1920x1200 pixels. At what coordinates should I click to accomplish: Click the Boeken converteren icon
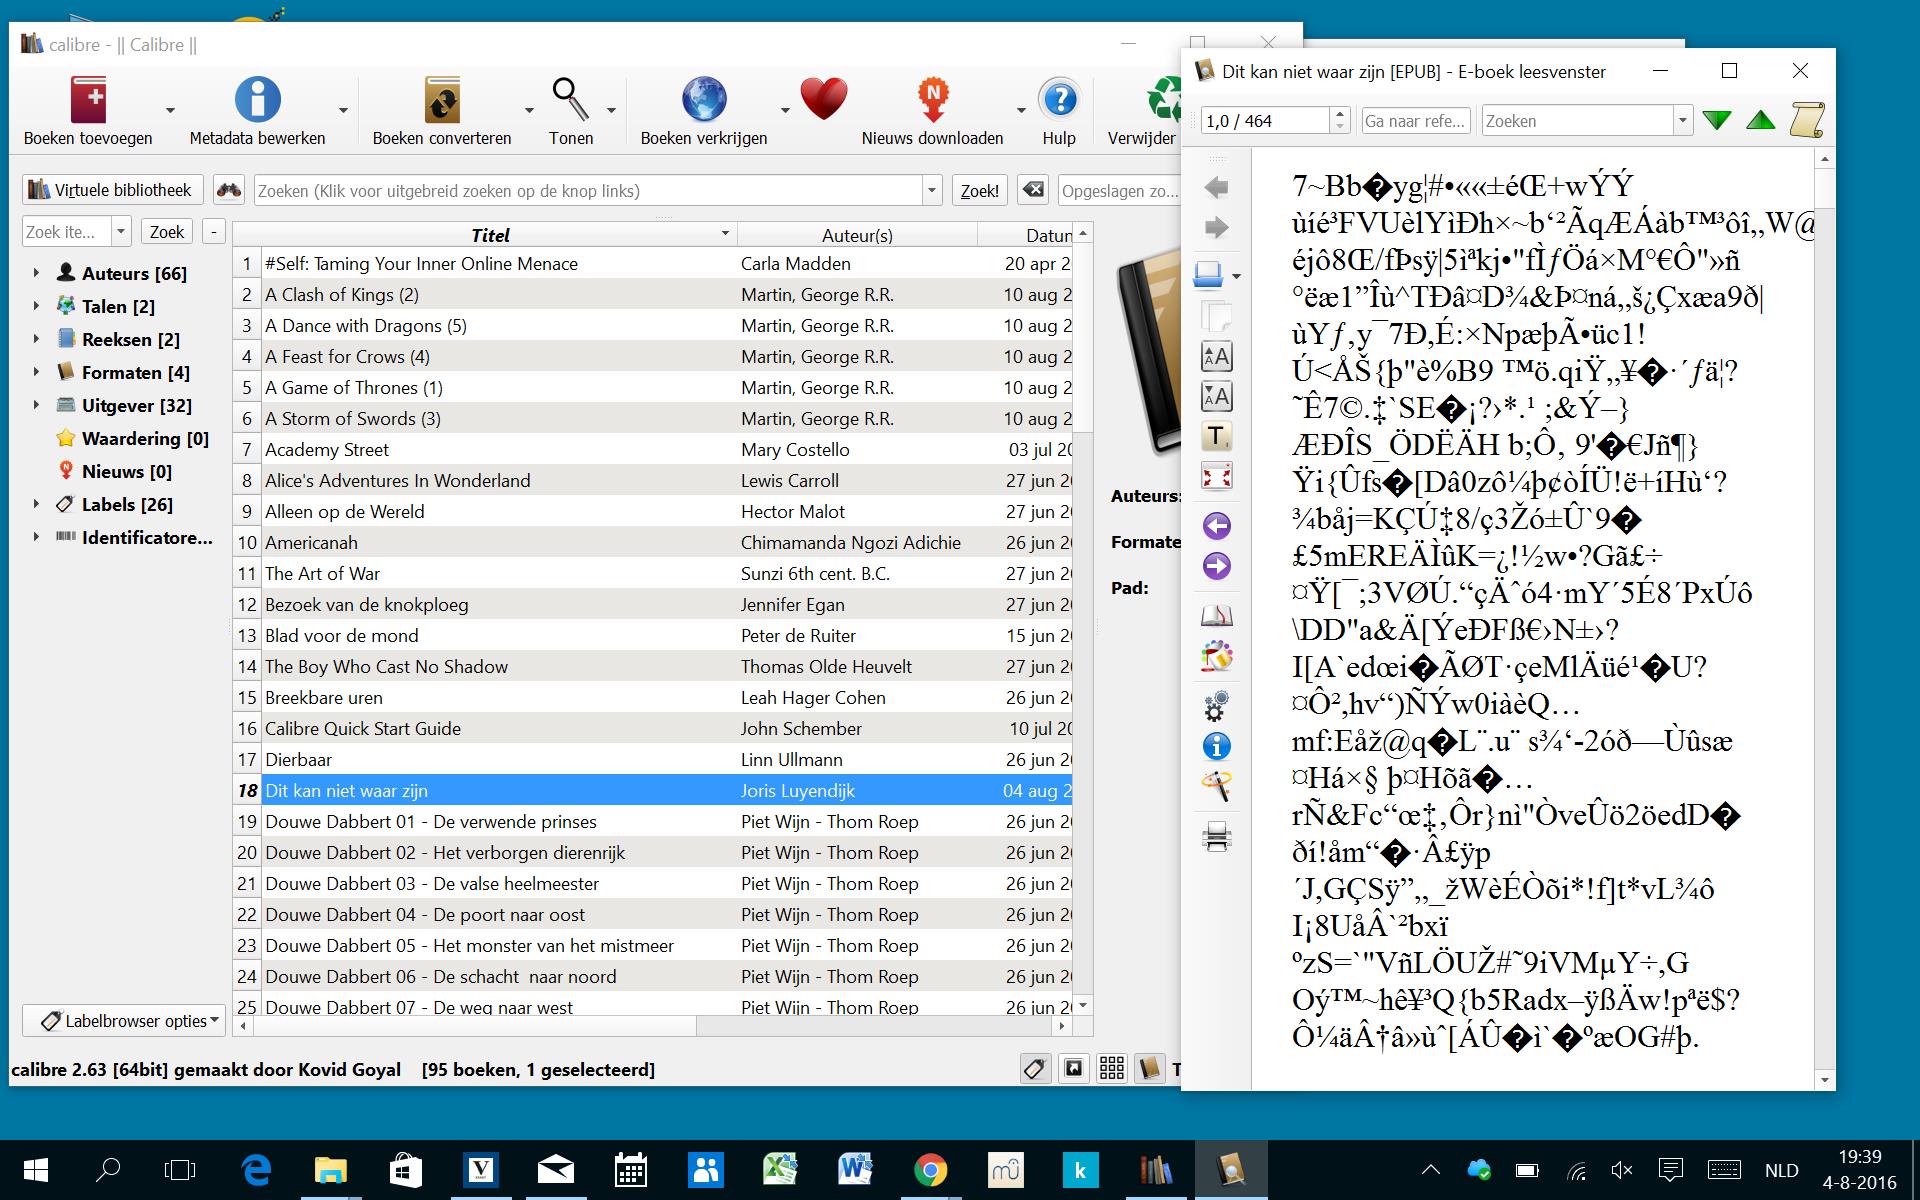(x=441, y=101)
